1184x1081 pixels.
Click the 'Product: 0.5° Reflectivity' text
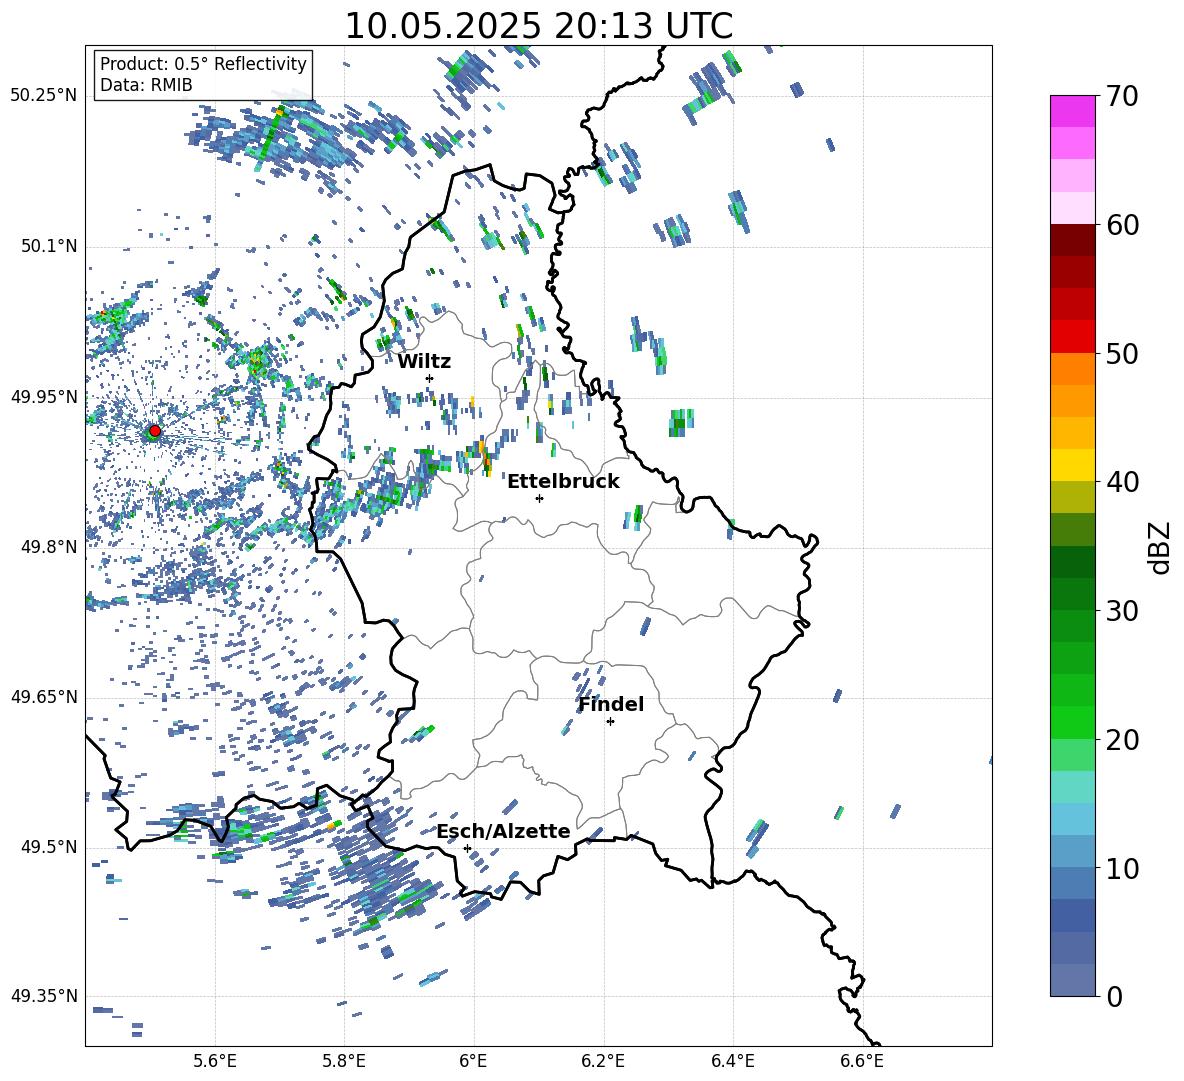coord(203,63)
